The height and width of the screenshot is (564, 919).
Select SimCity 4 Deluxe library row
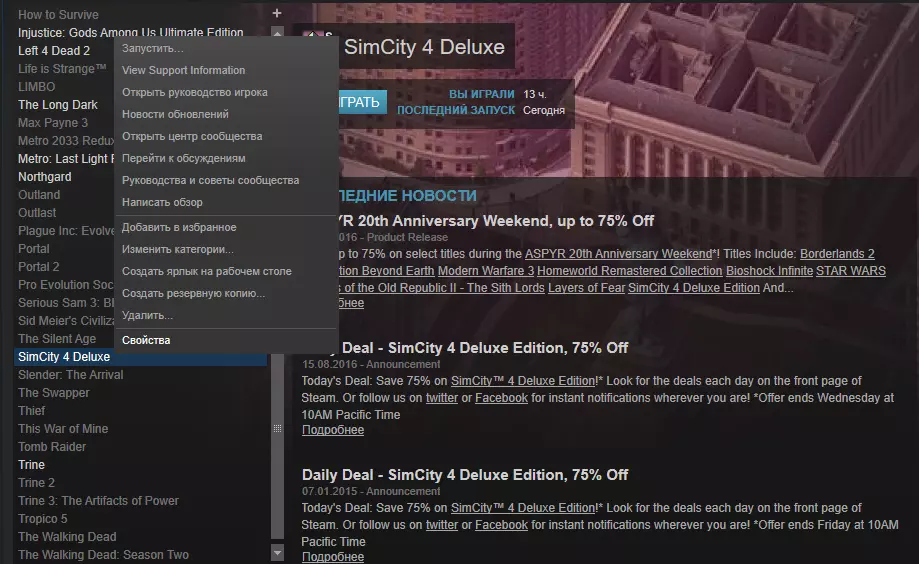coord(141,357)
